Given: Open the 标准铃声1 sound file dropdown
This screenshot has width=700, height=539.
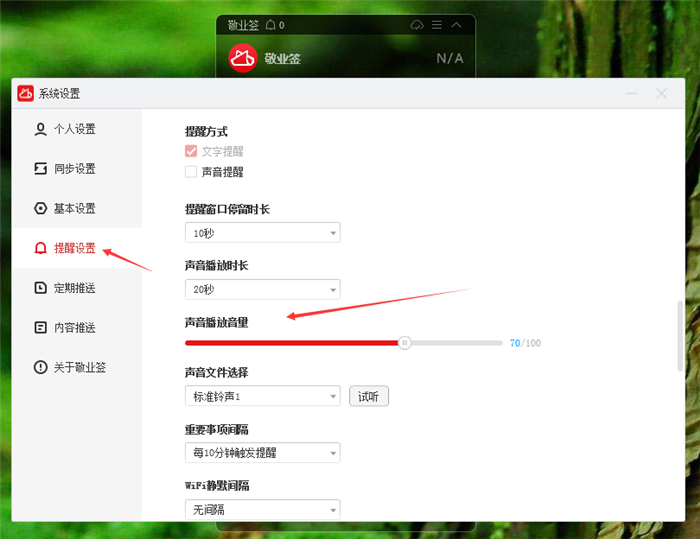Looking at the screenshot, I should (263, 396).
